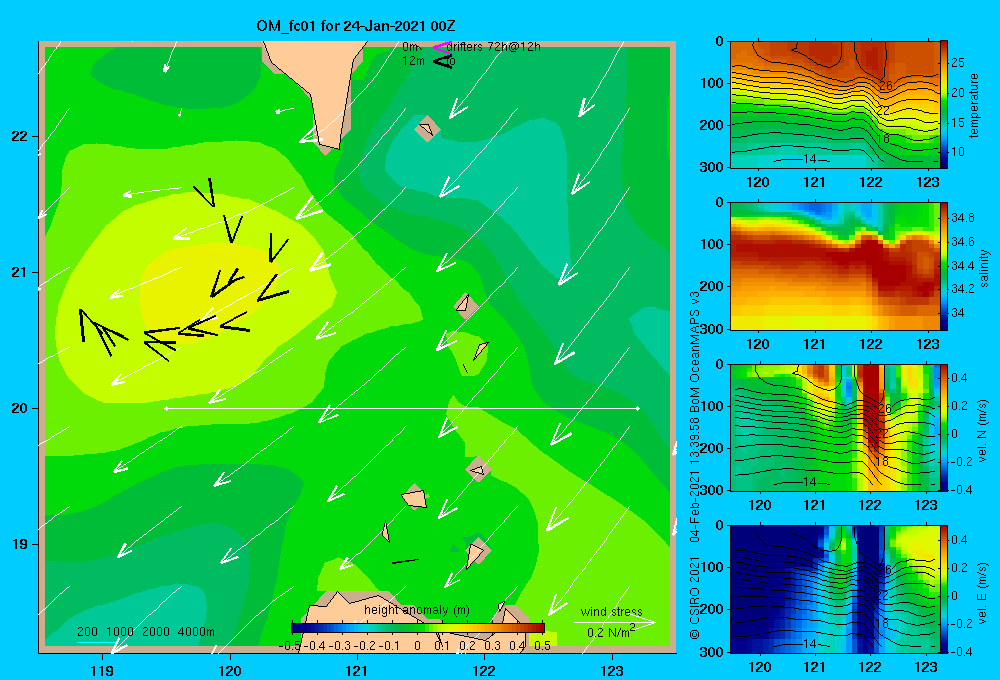Screen dimensions: 1000x680
Task: Click the vertical 'temperature' axis label
Action: coord(974,105)
